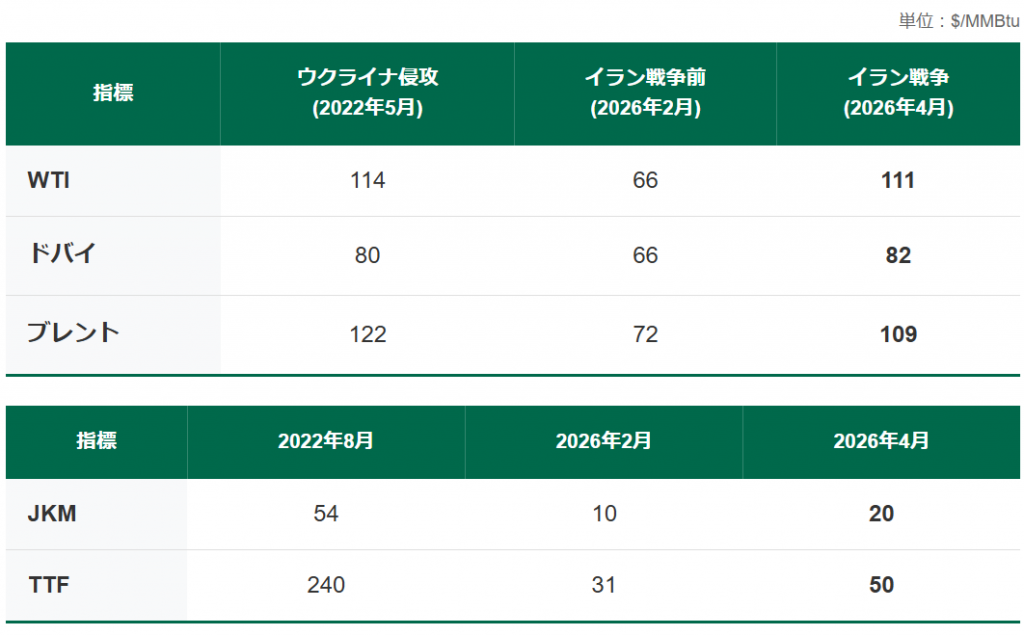Select the WTI value 114
The width and height of the screenshot is (1024, 636).
(x=367, y=181)
